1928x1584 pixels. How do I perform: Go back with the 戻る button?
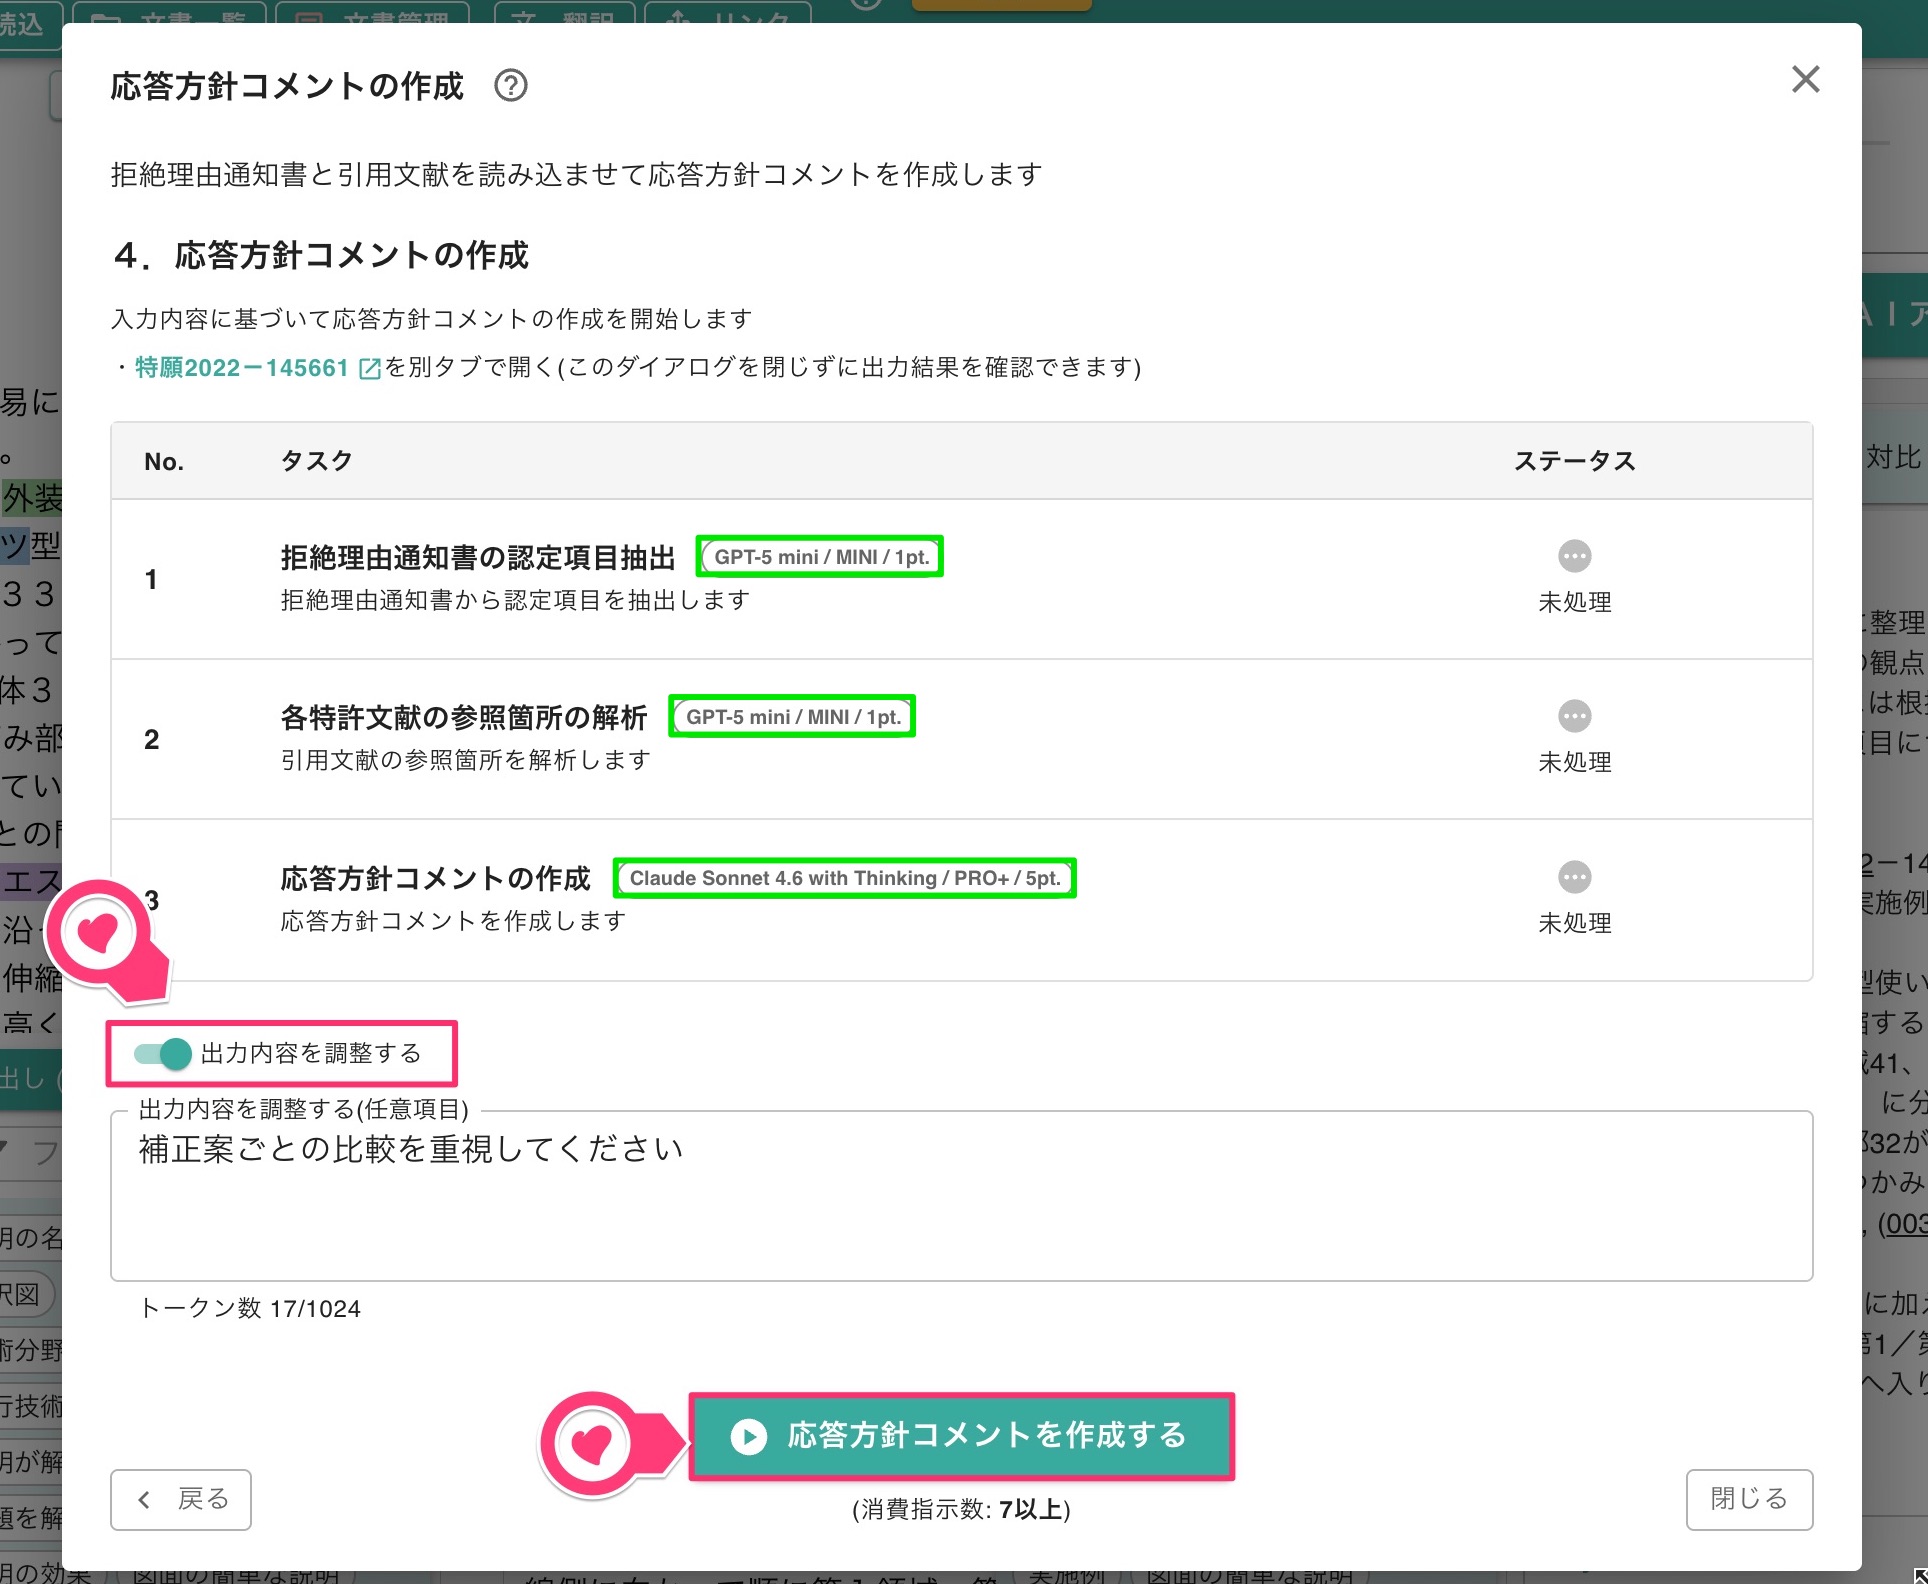coord(181,1499)
